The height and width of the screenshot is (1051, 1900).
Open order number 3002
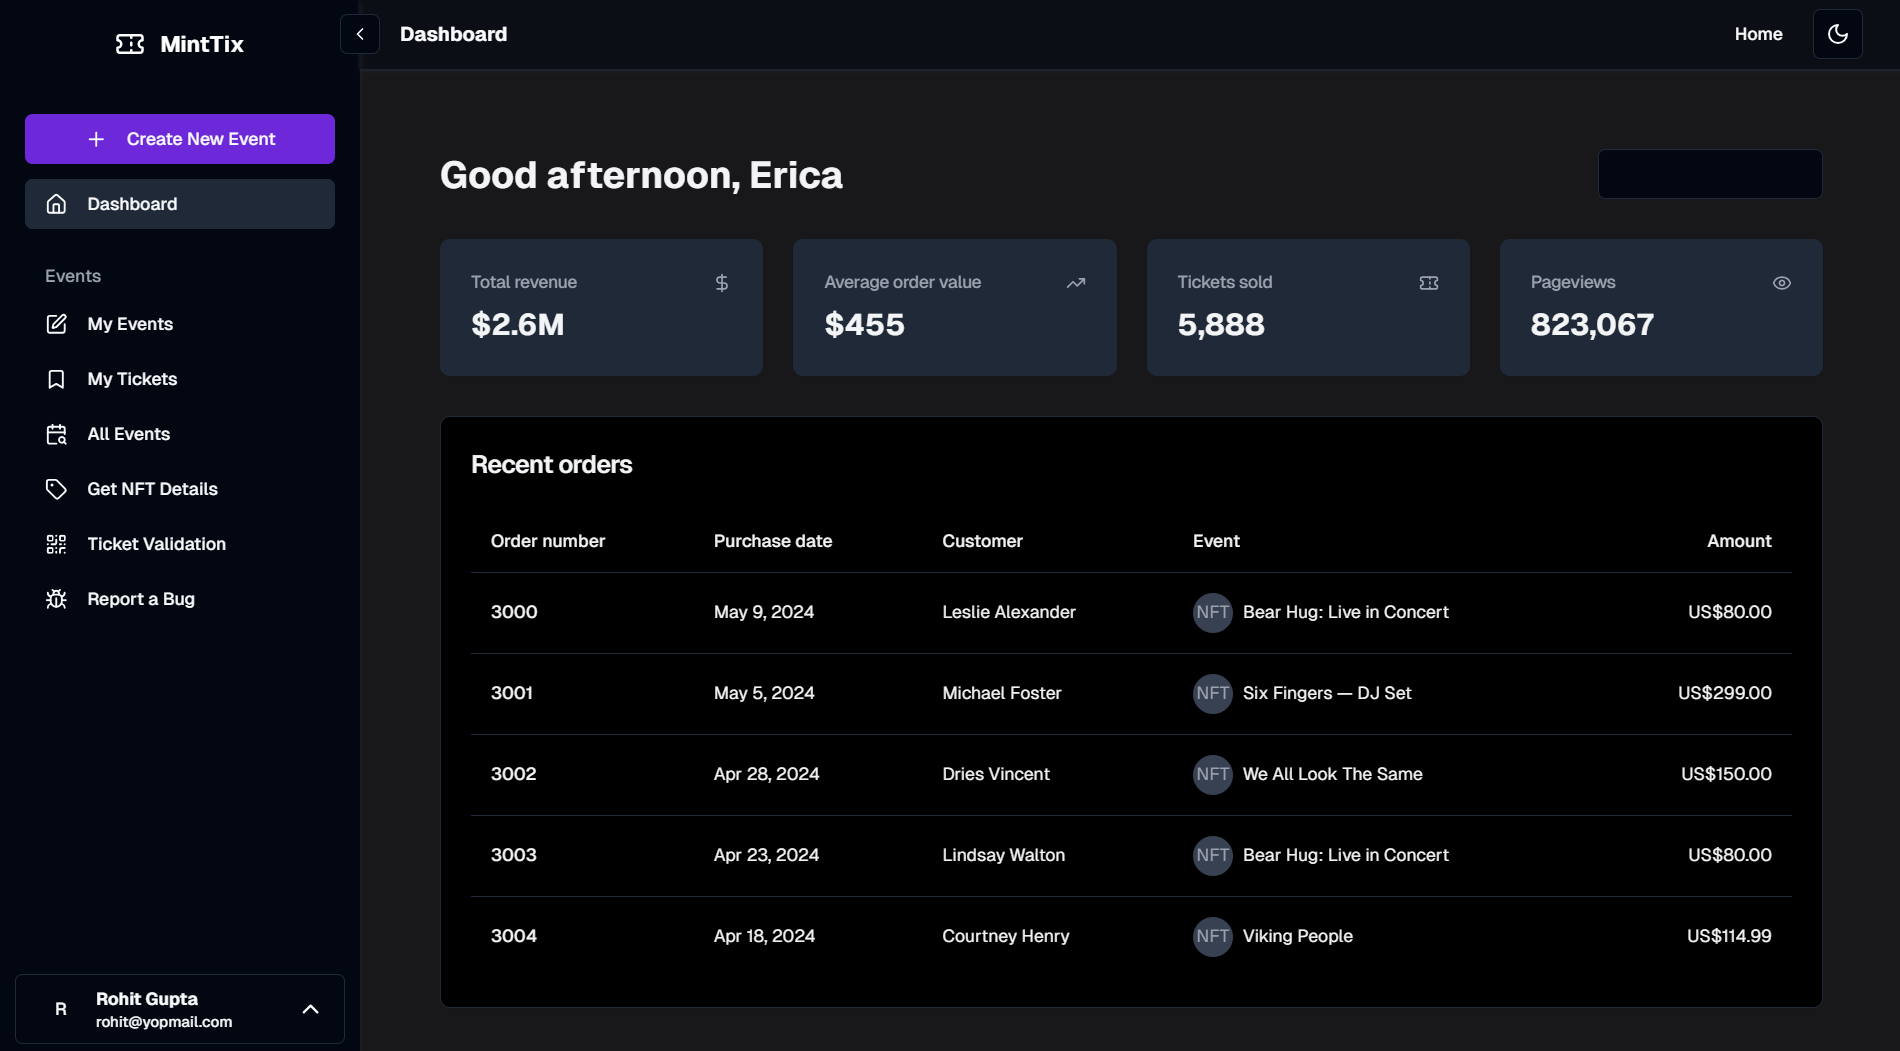pos(514,774)
